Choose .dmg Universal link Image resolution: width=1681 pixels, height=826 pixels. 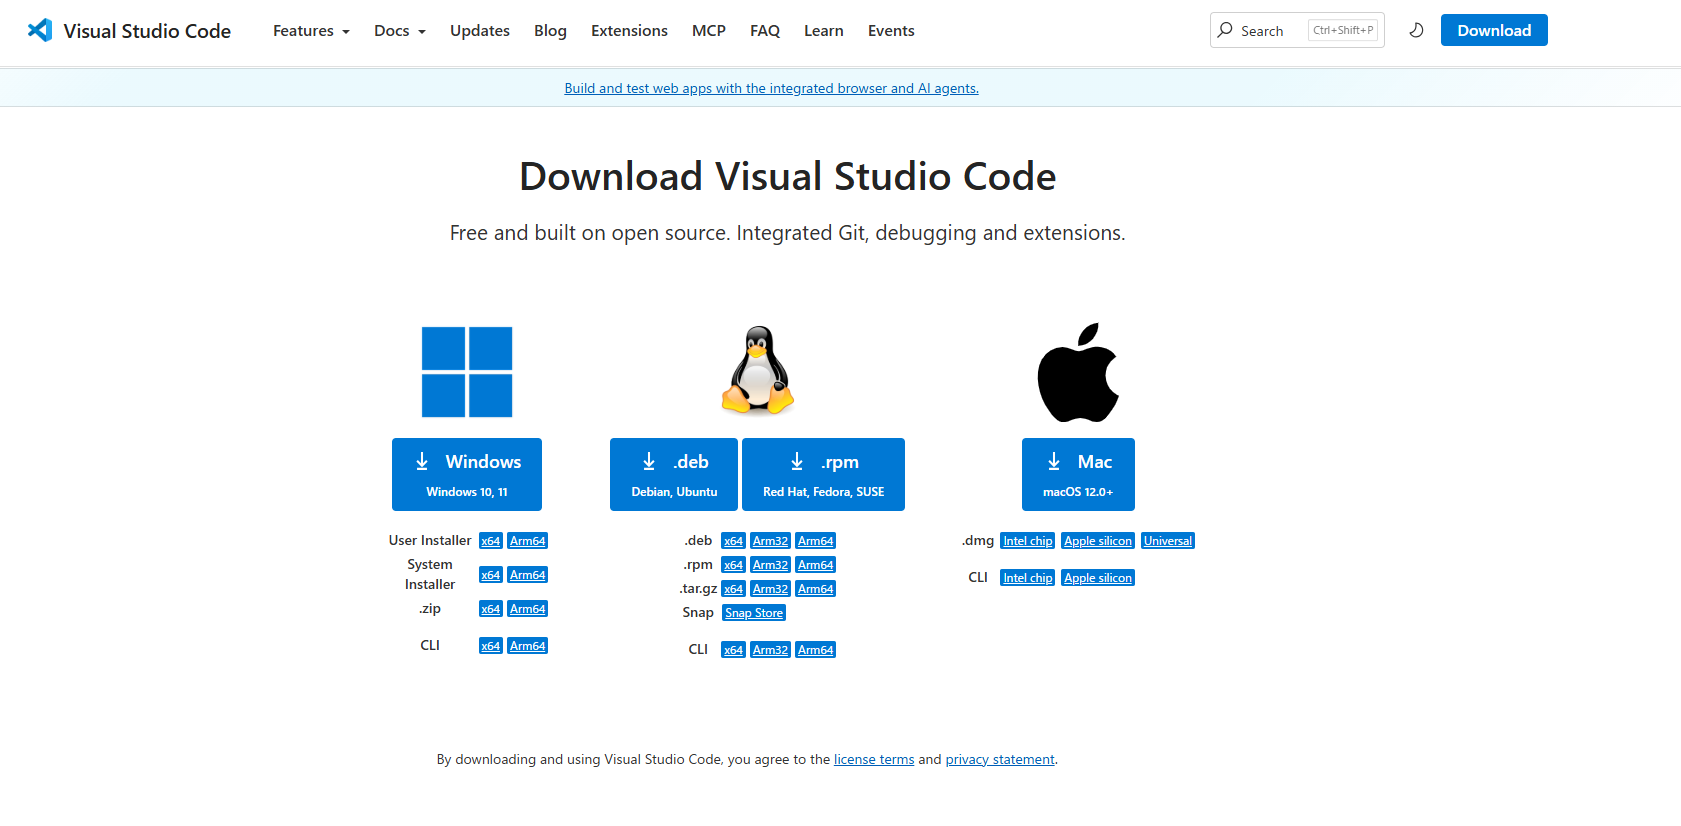click(x=1168, y=541)
